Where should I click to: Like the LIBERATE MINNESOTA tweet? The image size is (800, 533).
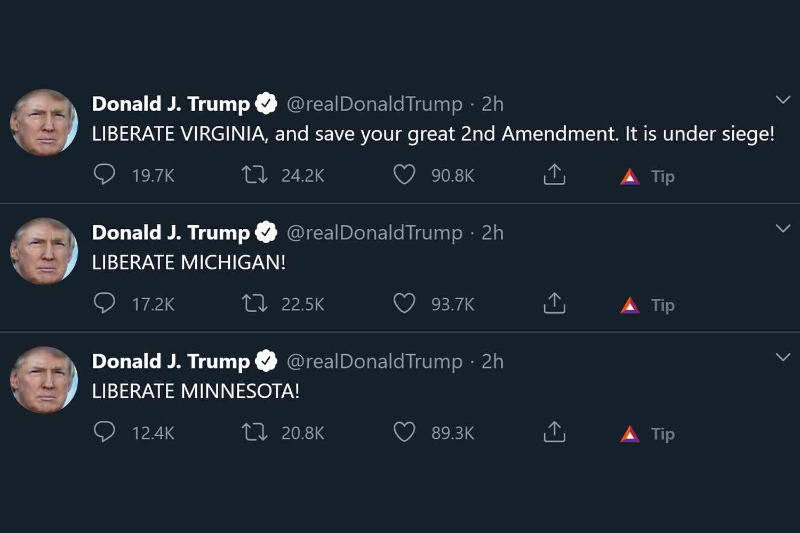(404, 433)
